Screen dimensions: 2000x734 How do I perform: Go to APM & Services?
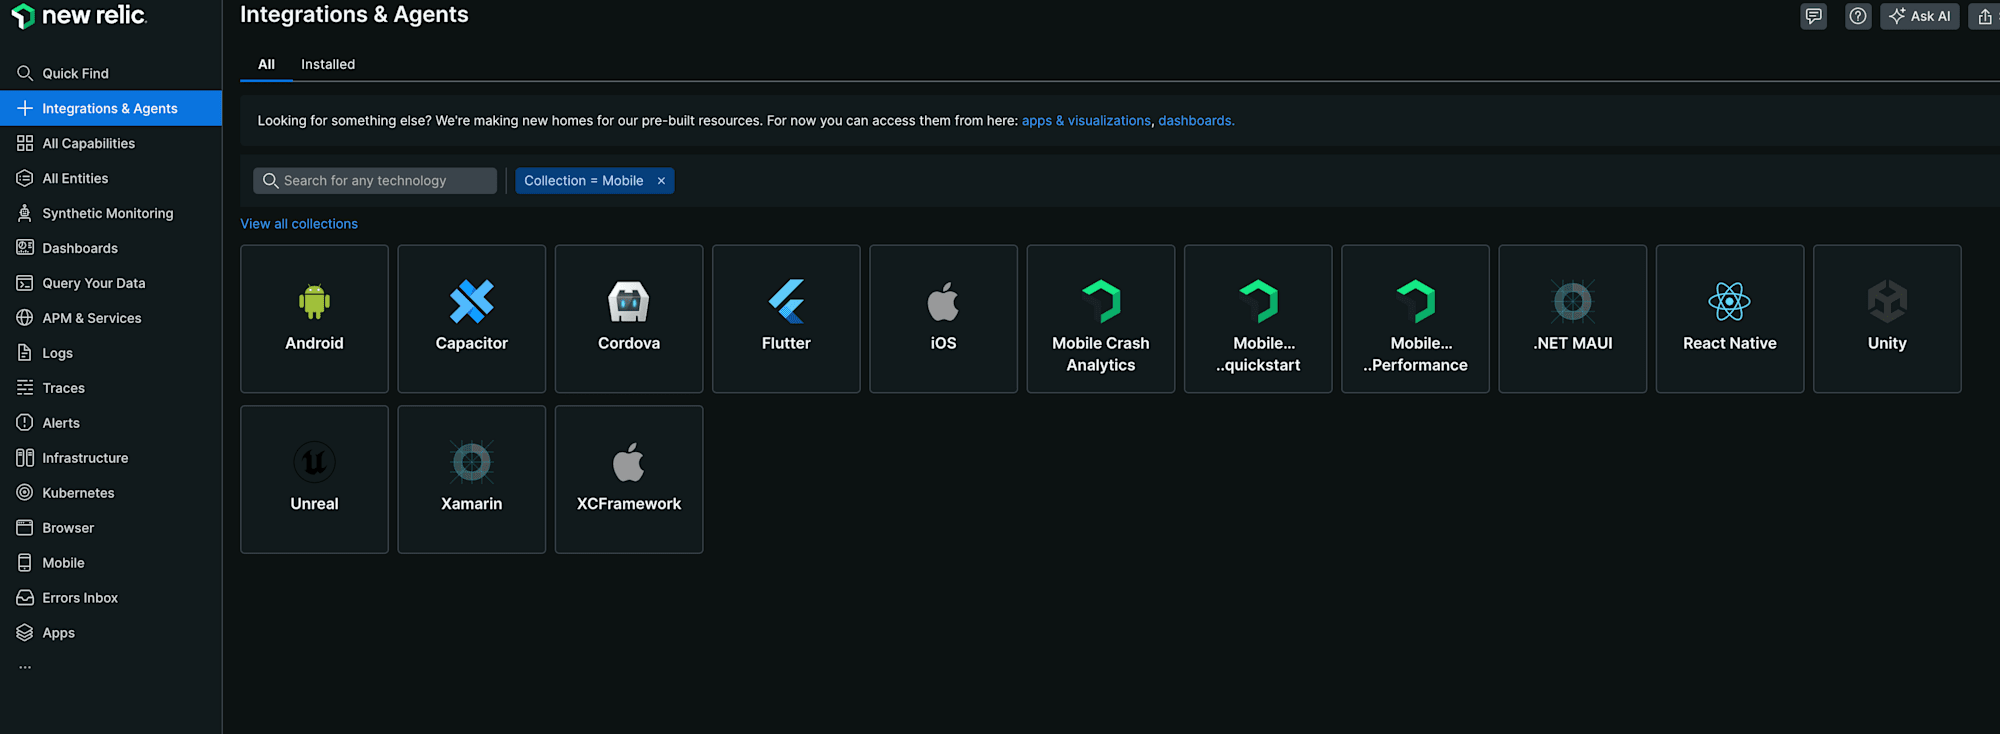[111, 318]
